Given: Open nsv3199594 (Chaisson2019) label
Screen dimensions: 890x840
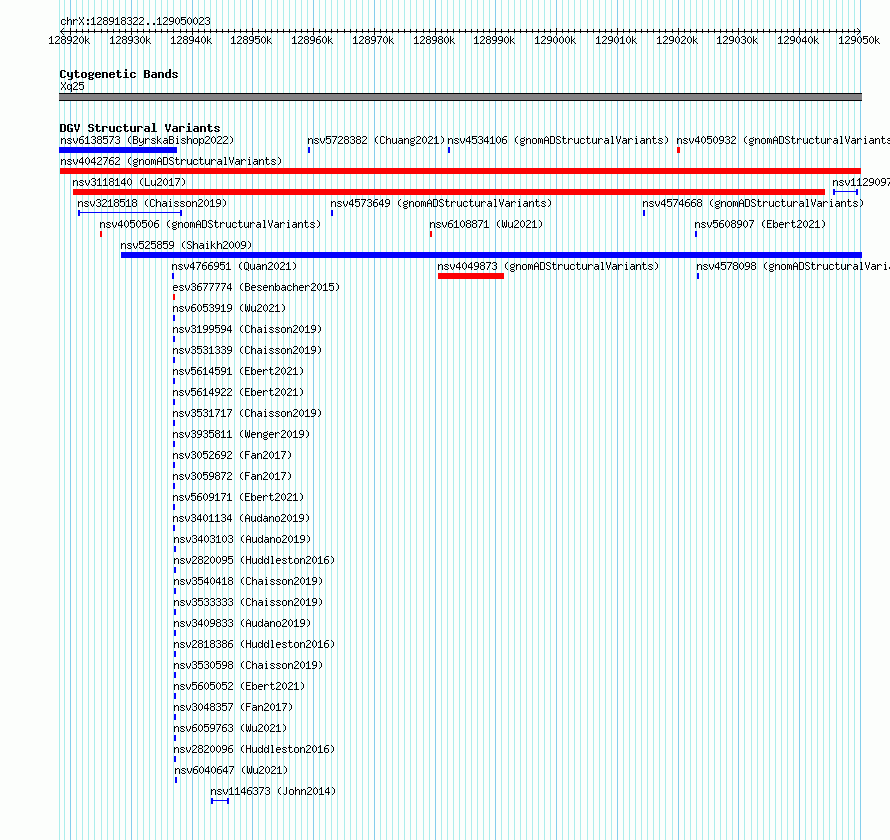Looking at the screenshot, I should [247, 329].
